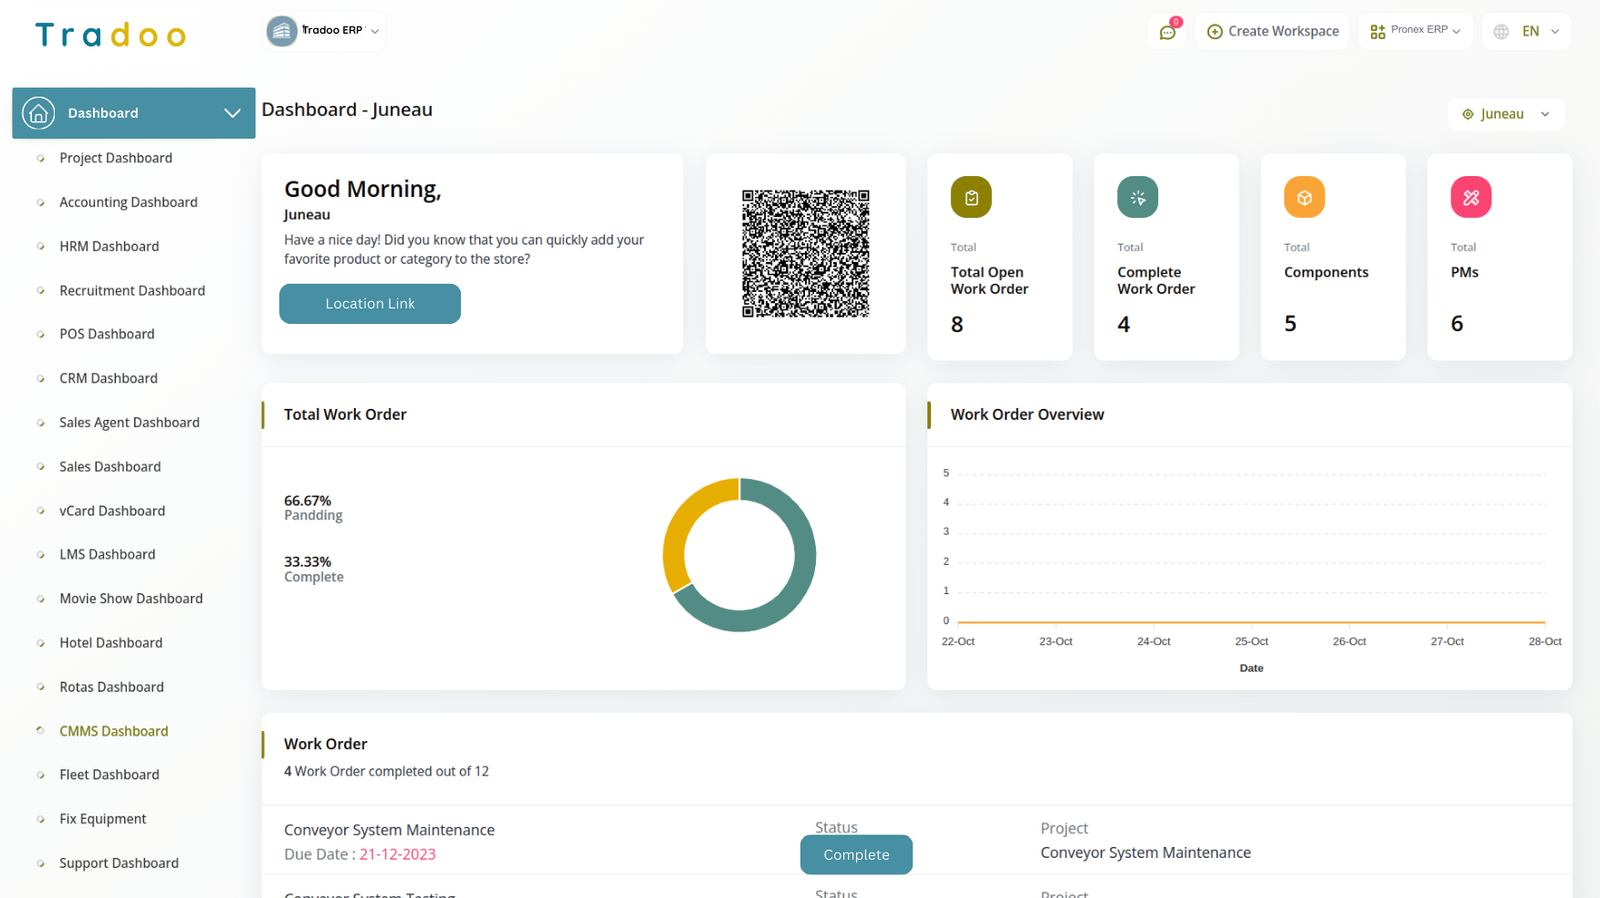Go to Accounting Dashboard
Image resolution: width=1600 pixels, height=898 pixels.
128,202
